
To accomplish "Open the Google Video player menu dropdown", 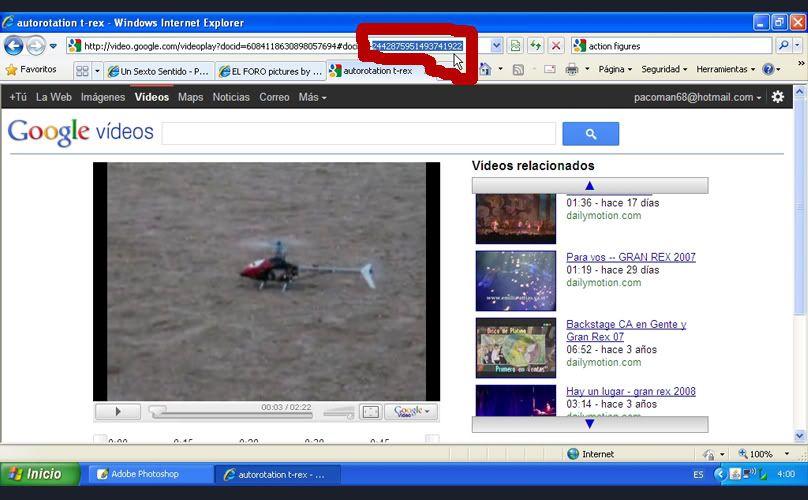I will (412, 411).
